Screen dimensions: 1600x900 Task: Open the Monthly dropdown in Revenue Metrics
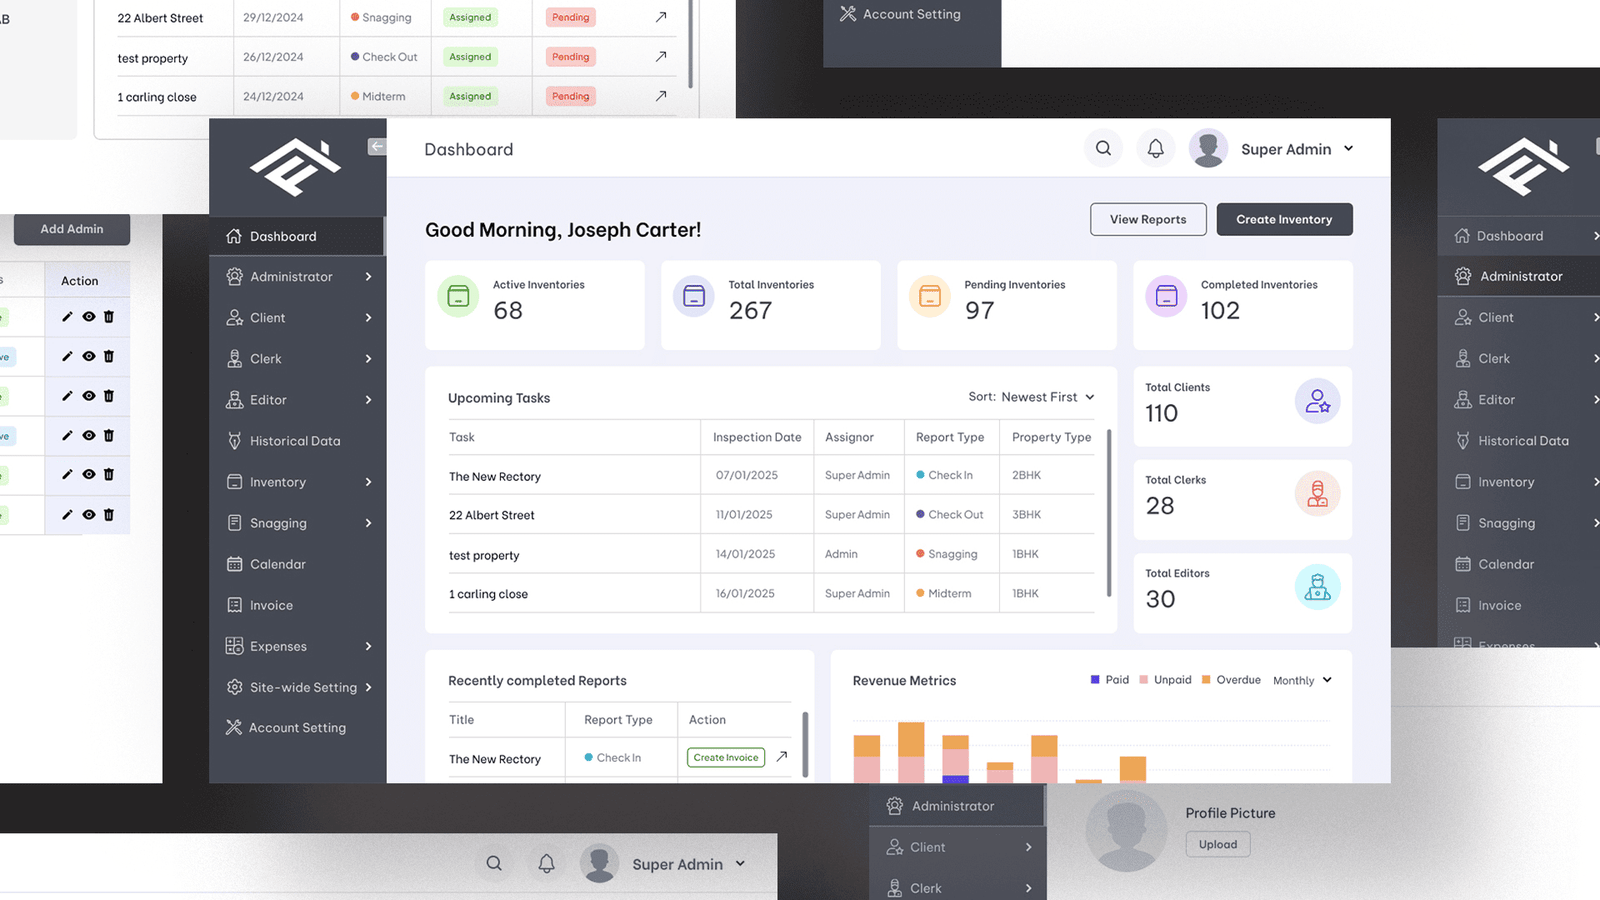pyautogui.click(x=1302, y=680)
